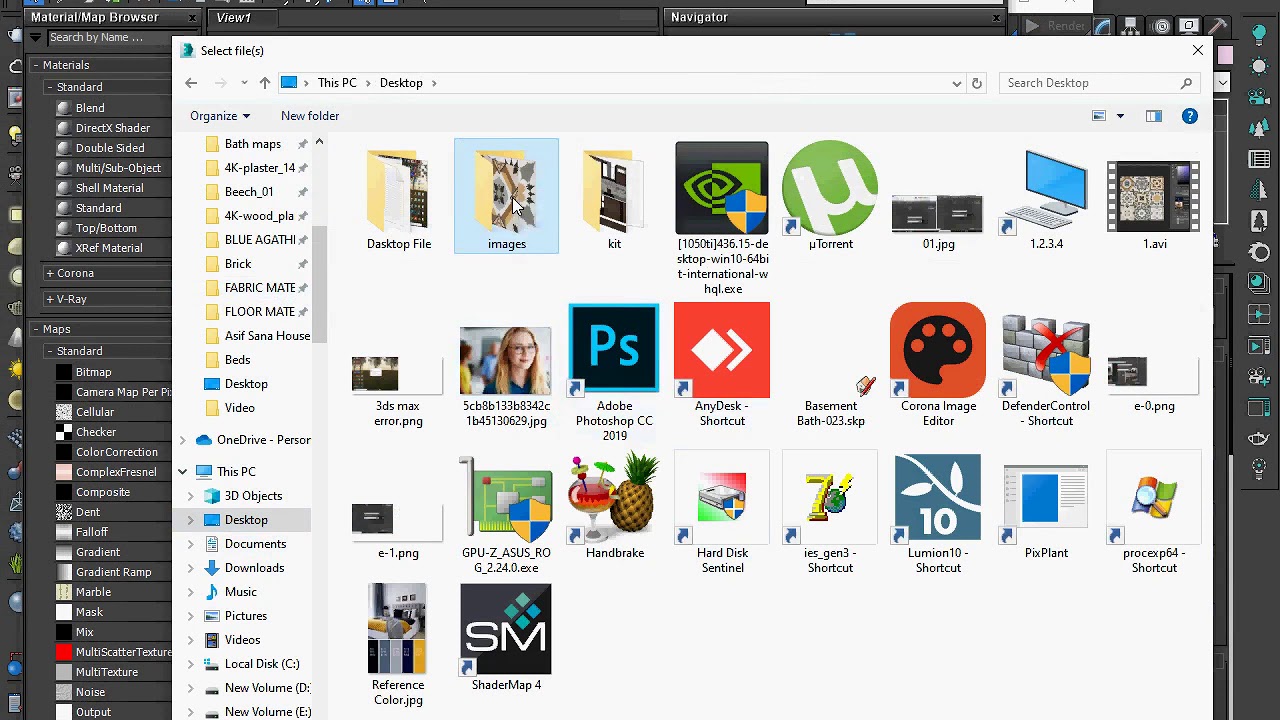Select the 1.2.3.4 computer shortcut
Screen dimensions: 1280x720
click(x=1046, y=197)
